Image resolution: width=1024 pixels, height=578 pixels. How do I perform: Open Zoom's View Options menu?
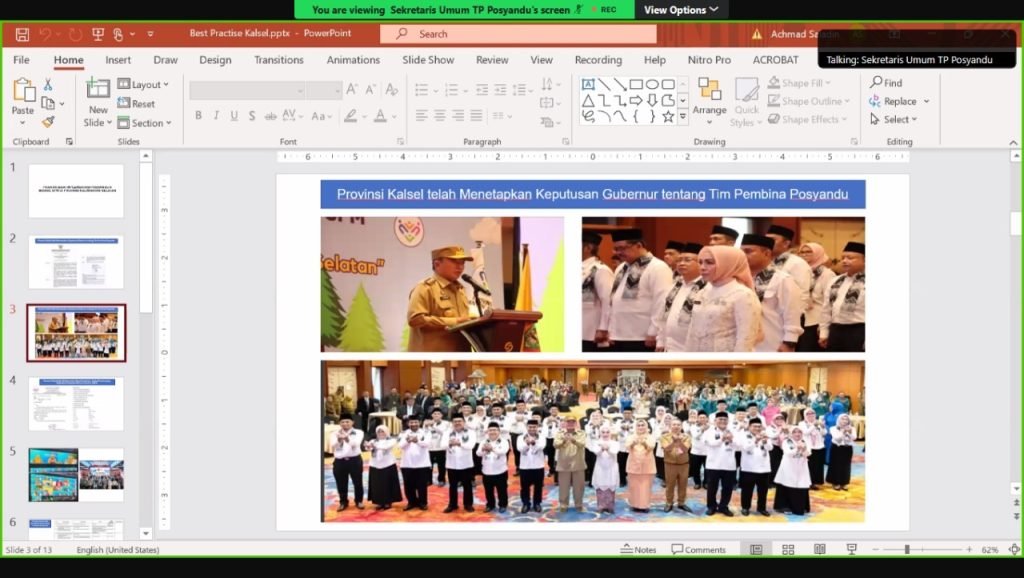coord(681,10)
